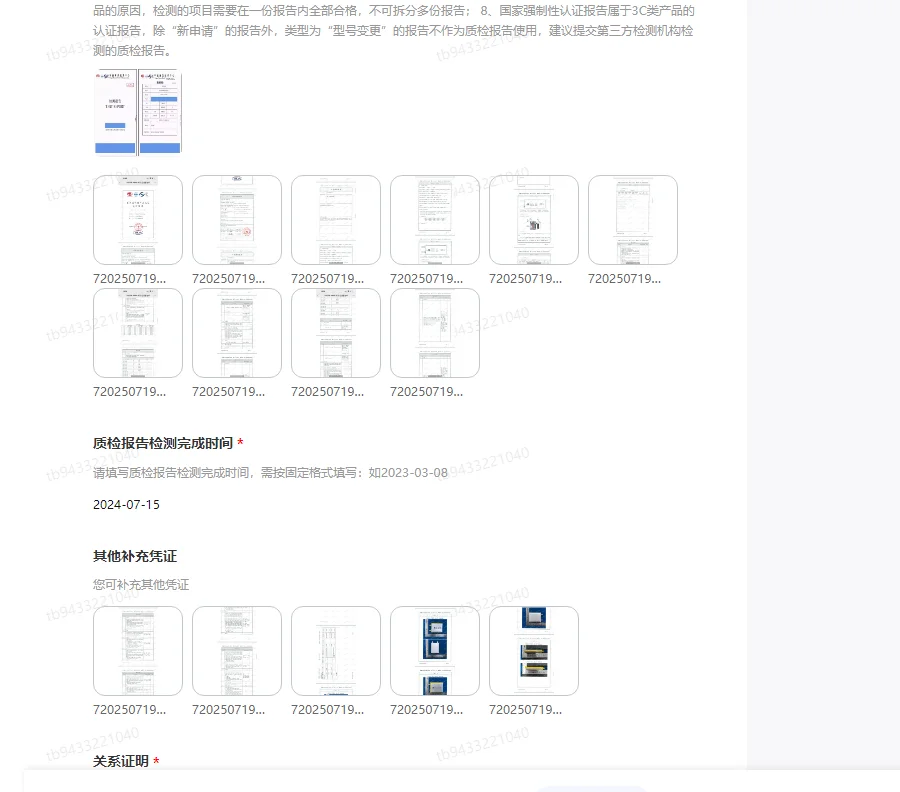Select the fourth quality report thumbnail

435,219
